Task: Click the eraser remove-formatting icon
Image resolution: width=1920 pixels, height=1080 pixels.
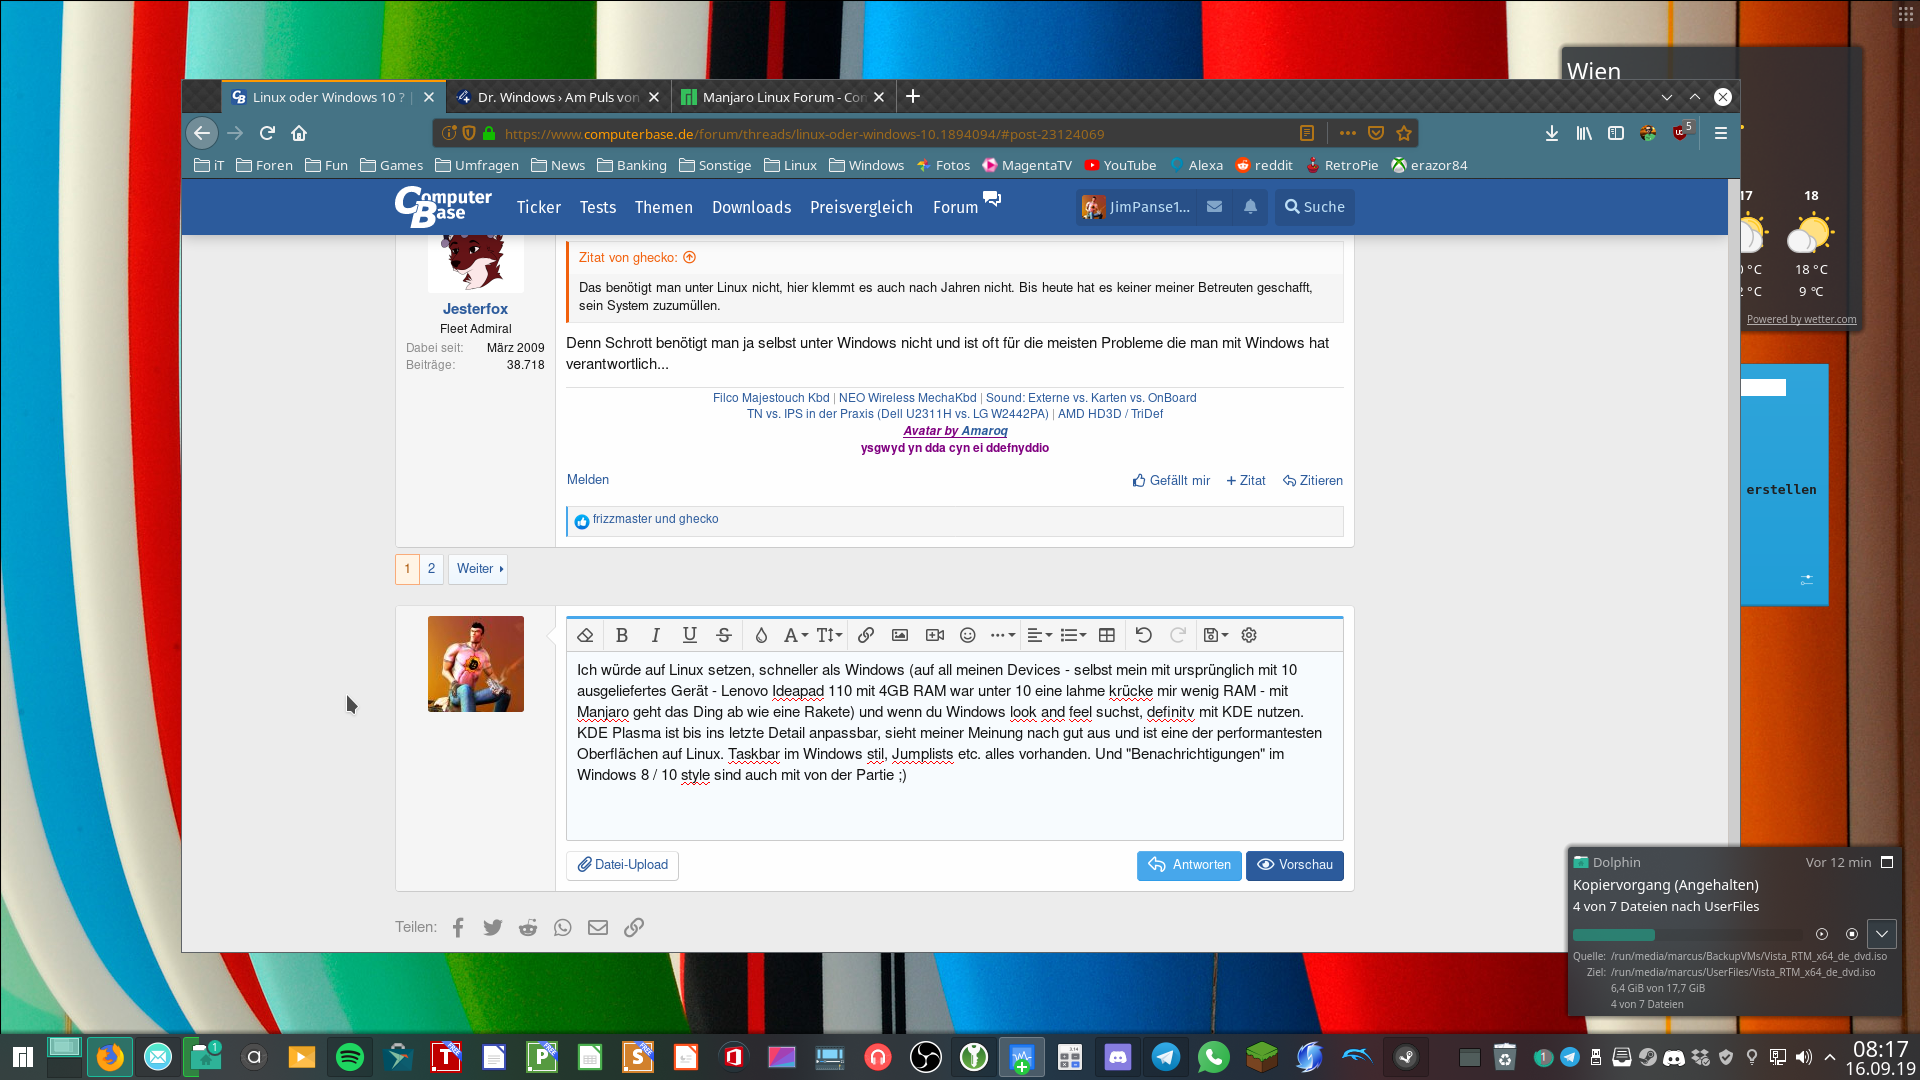Action: [586, 635]
